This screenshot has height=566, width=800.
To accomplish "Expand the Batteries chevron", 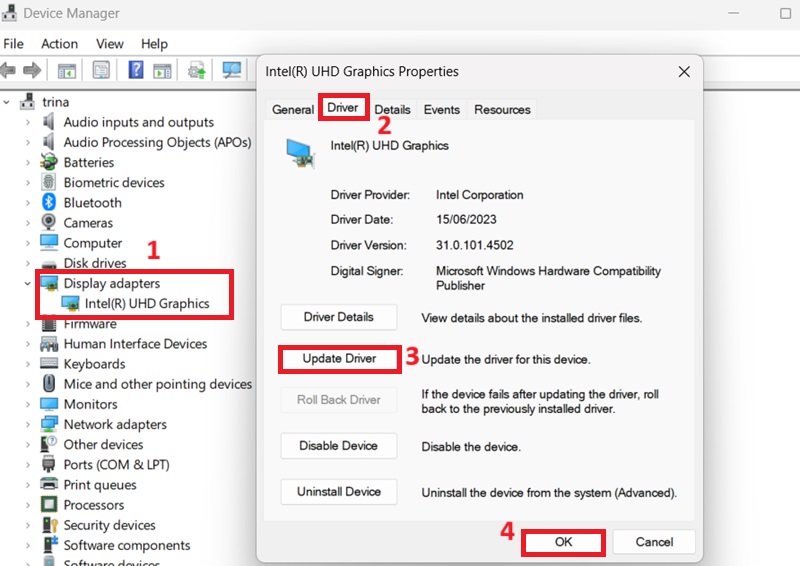I will pyautogui.click(x=28, y=162).
